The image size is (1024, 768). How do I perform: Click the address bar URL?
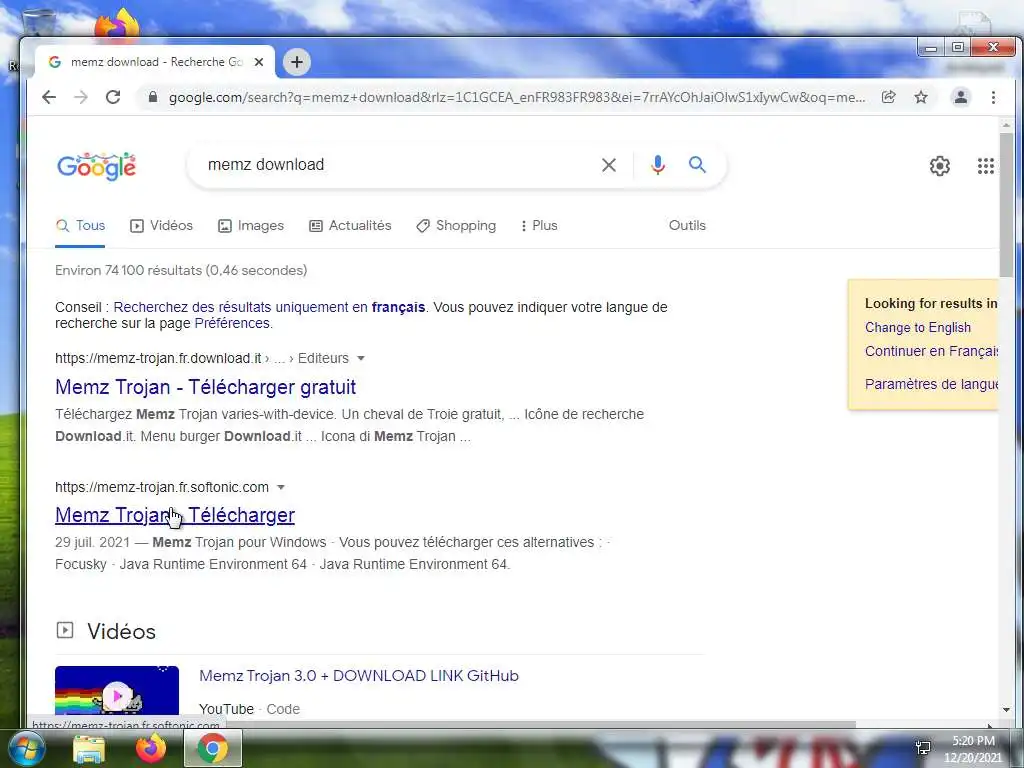[x=516, y=97]
